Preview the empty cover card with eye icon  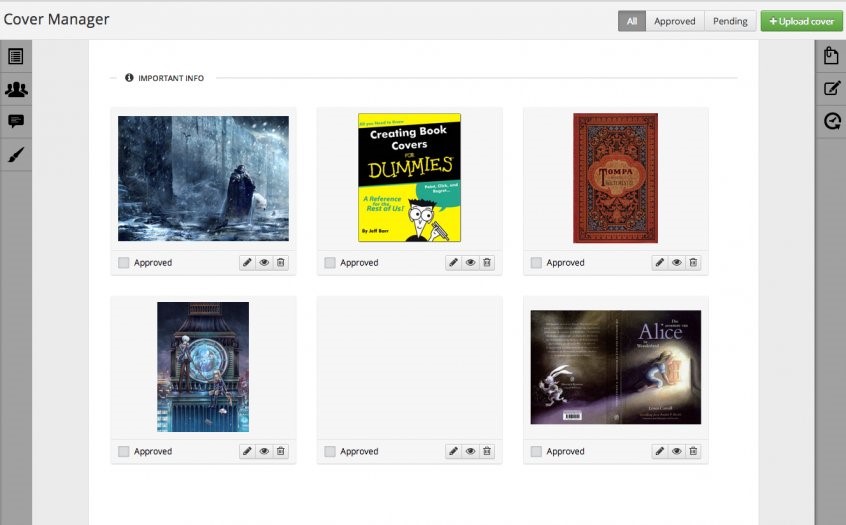pyautogui.click(x=470, y=451)
